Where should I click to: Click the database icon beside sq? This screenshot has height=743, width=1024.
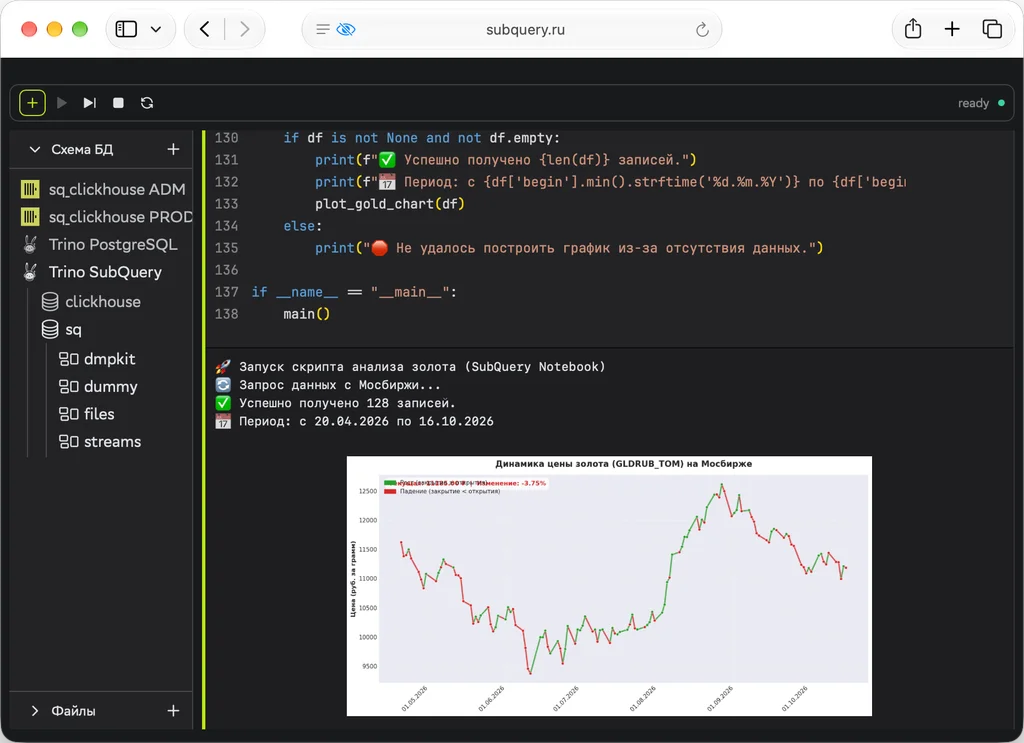point(50,330)
